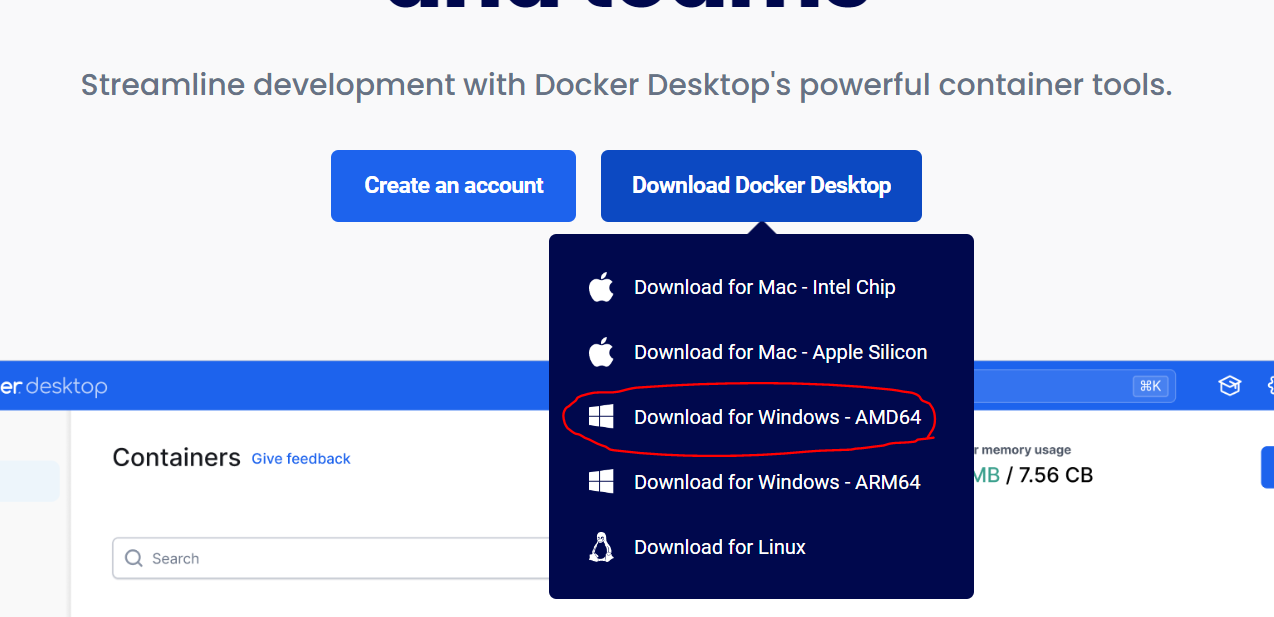The image size is (1274, 617).
Task: Click the Windows logo beside AMD64
Action: point(601,418)
